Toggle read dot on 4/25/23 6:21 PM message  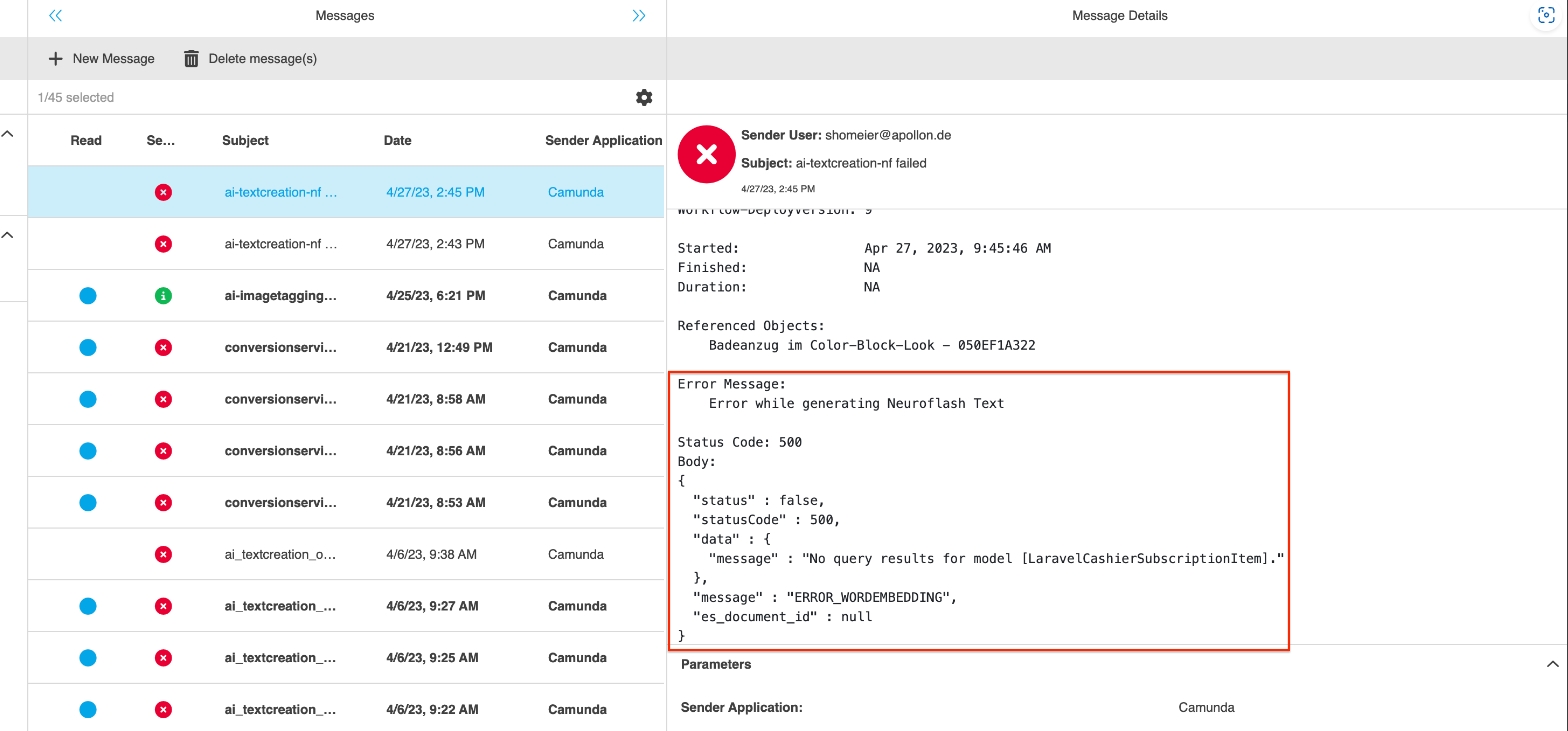pyautogui.click(x=88, y=295)
